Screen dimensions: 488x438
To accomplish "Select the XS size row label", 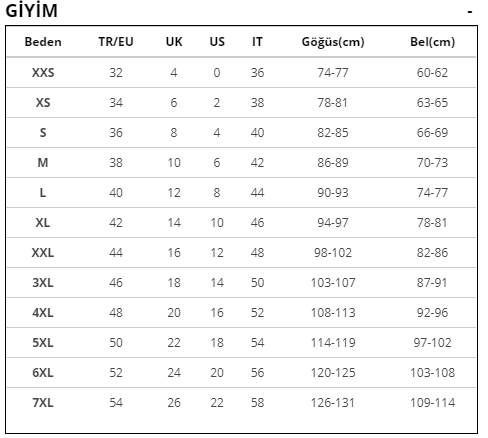I will coord(43,103).
